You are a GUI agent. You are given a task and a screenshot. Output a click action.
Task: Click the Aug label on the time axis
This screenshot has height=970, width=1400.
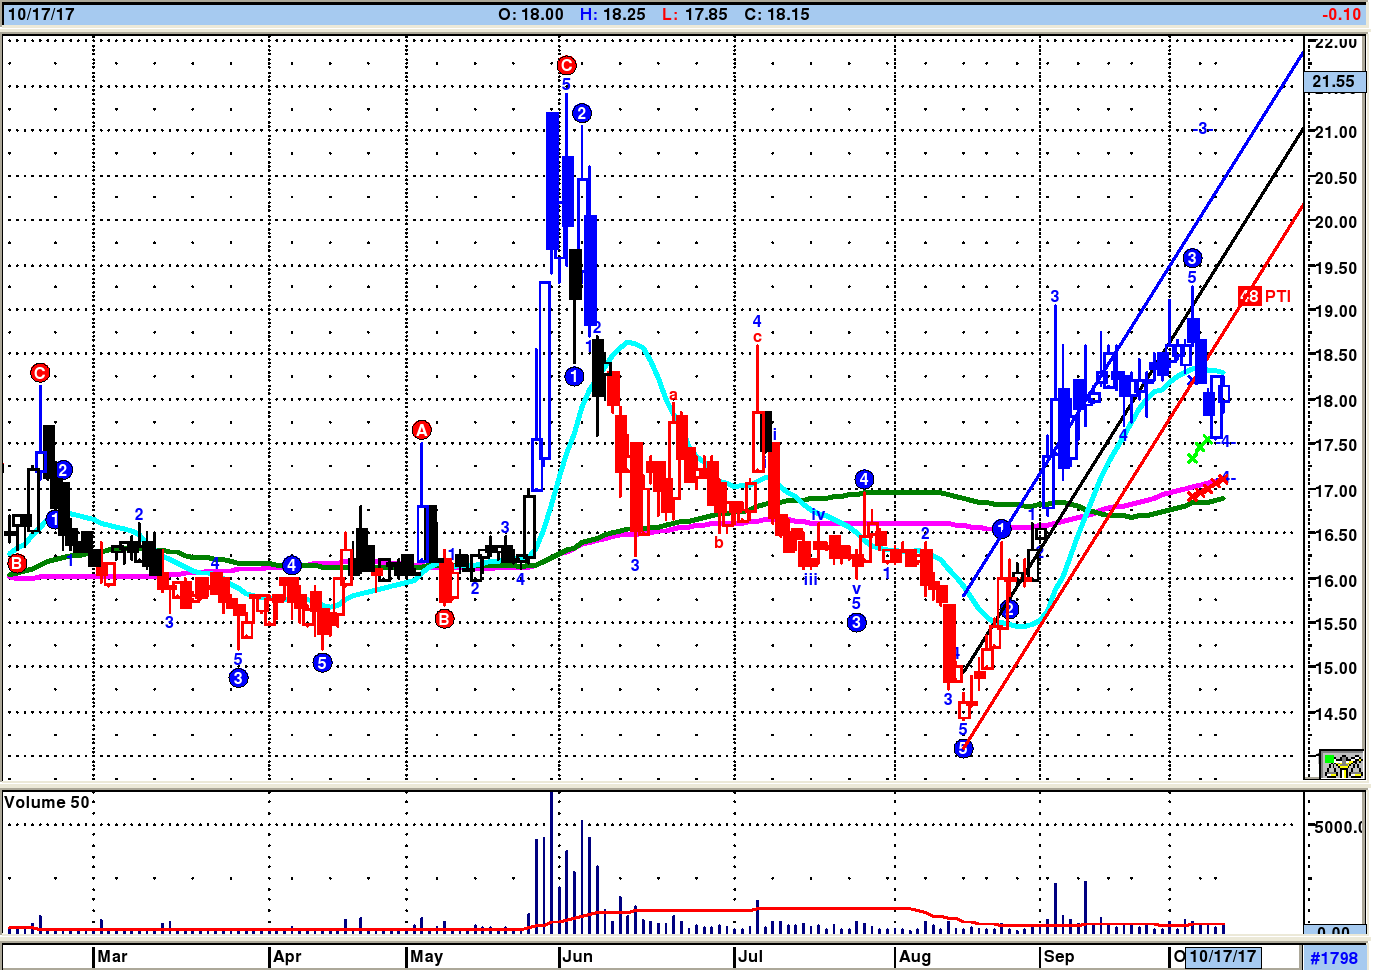(x=914, y=957)
